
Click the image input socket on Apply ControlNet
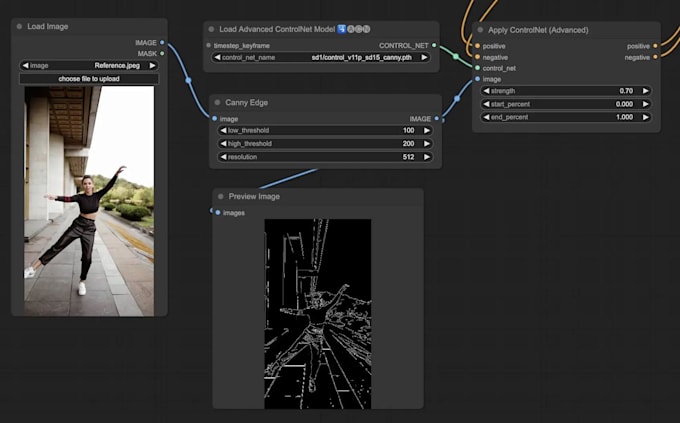(x=477, y=79)
